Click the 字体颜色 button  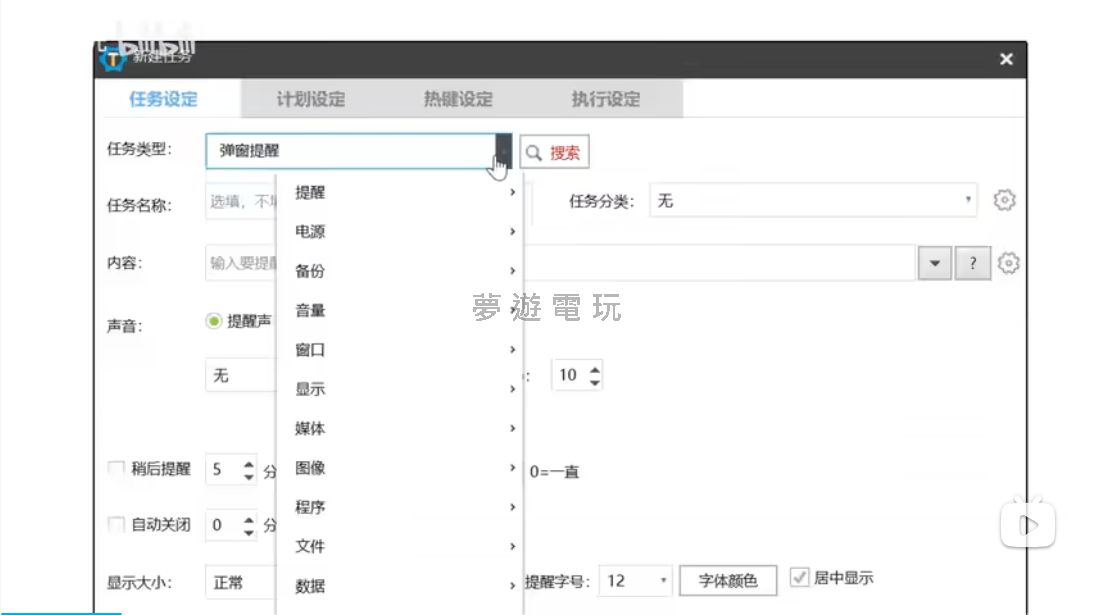point(727,581)
